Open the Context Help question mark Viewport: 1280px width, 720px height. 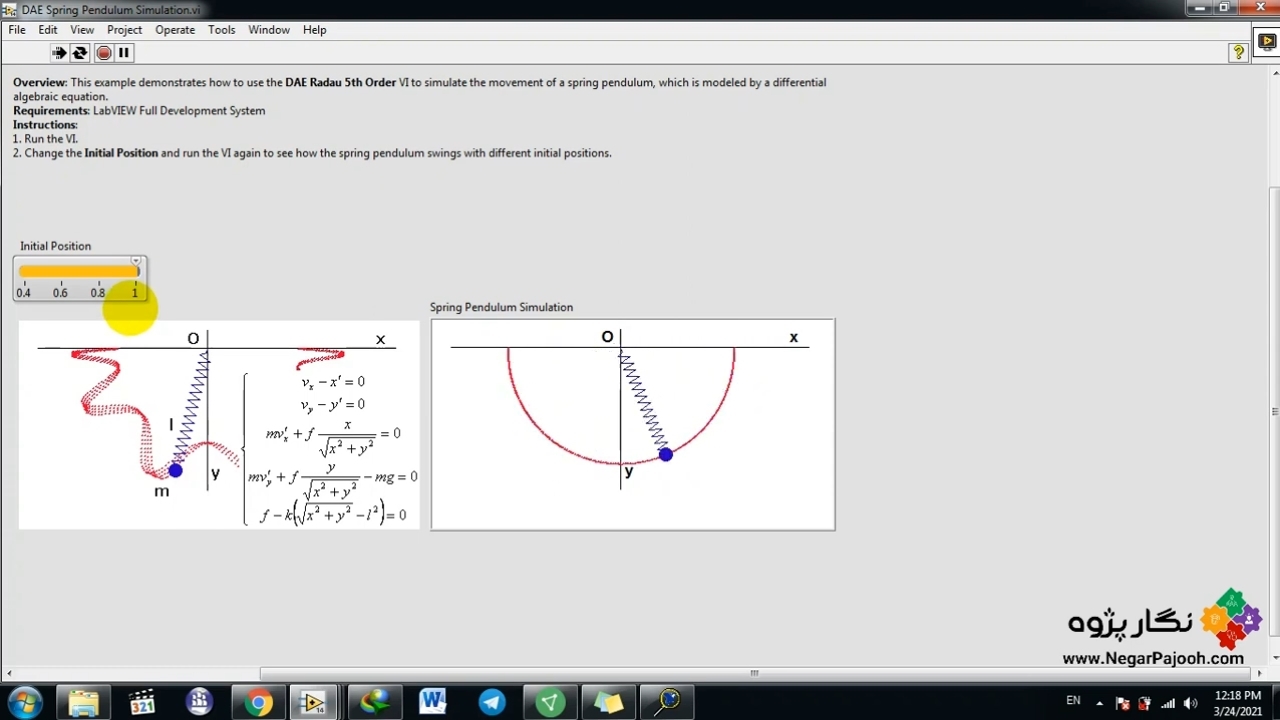(x=1238, y=53)
